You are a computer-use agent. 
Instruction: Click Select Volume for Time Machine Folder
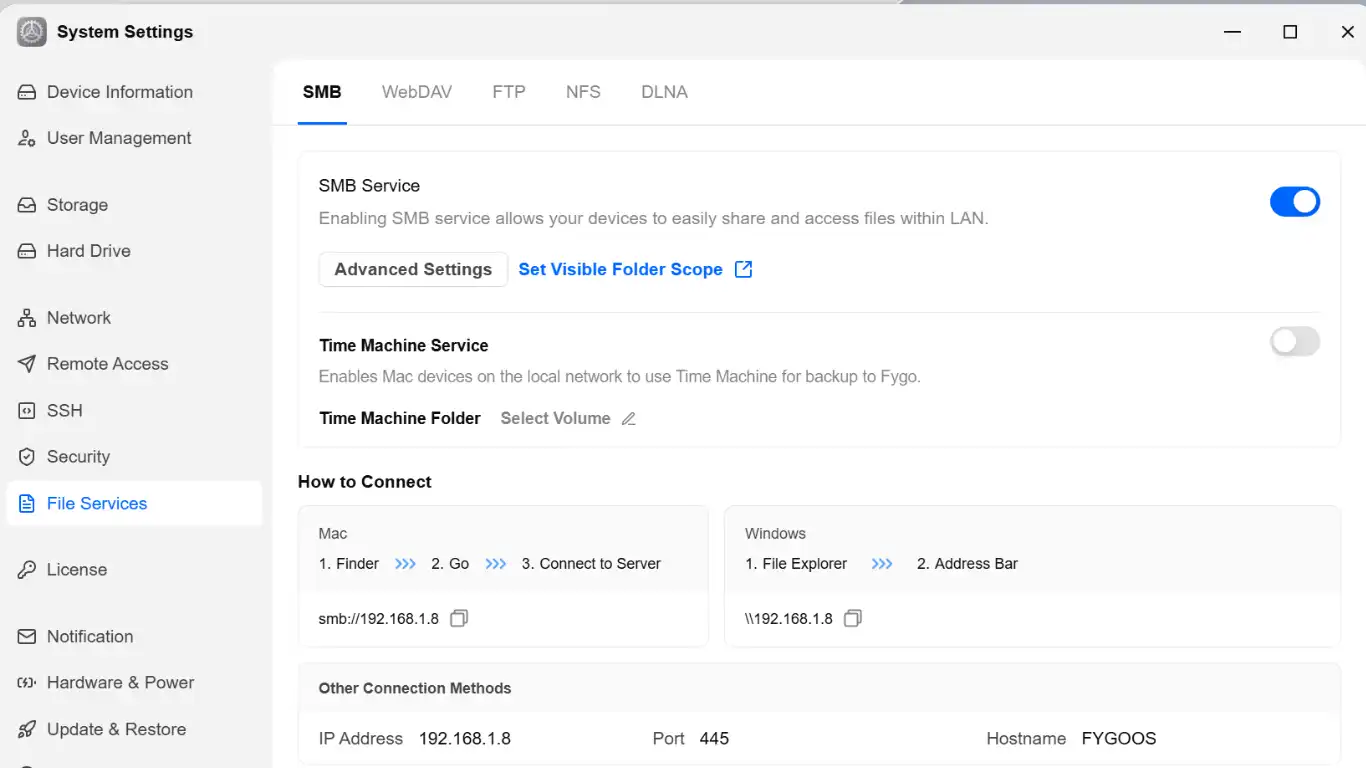click(x=555, y=419)
